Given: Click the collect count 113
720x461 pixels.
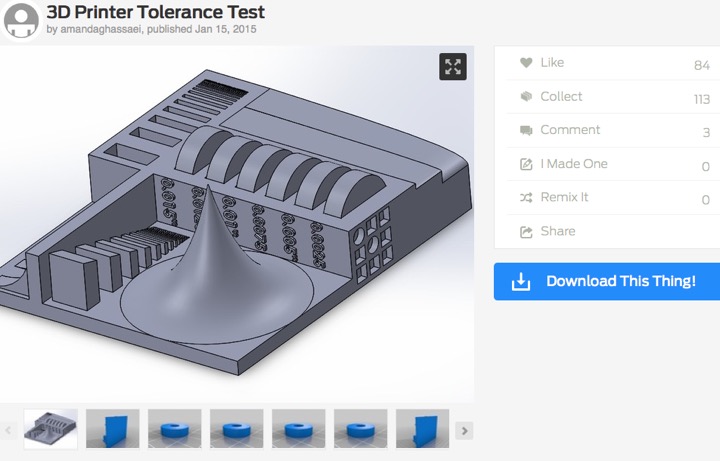Looking at the screenshot, I should coord(702,99).
